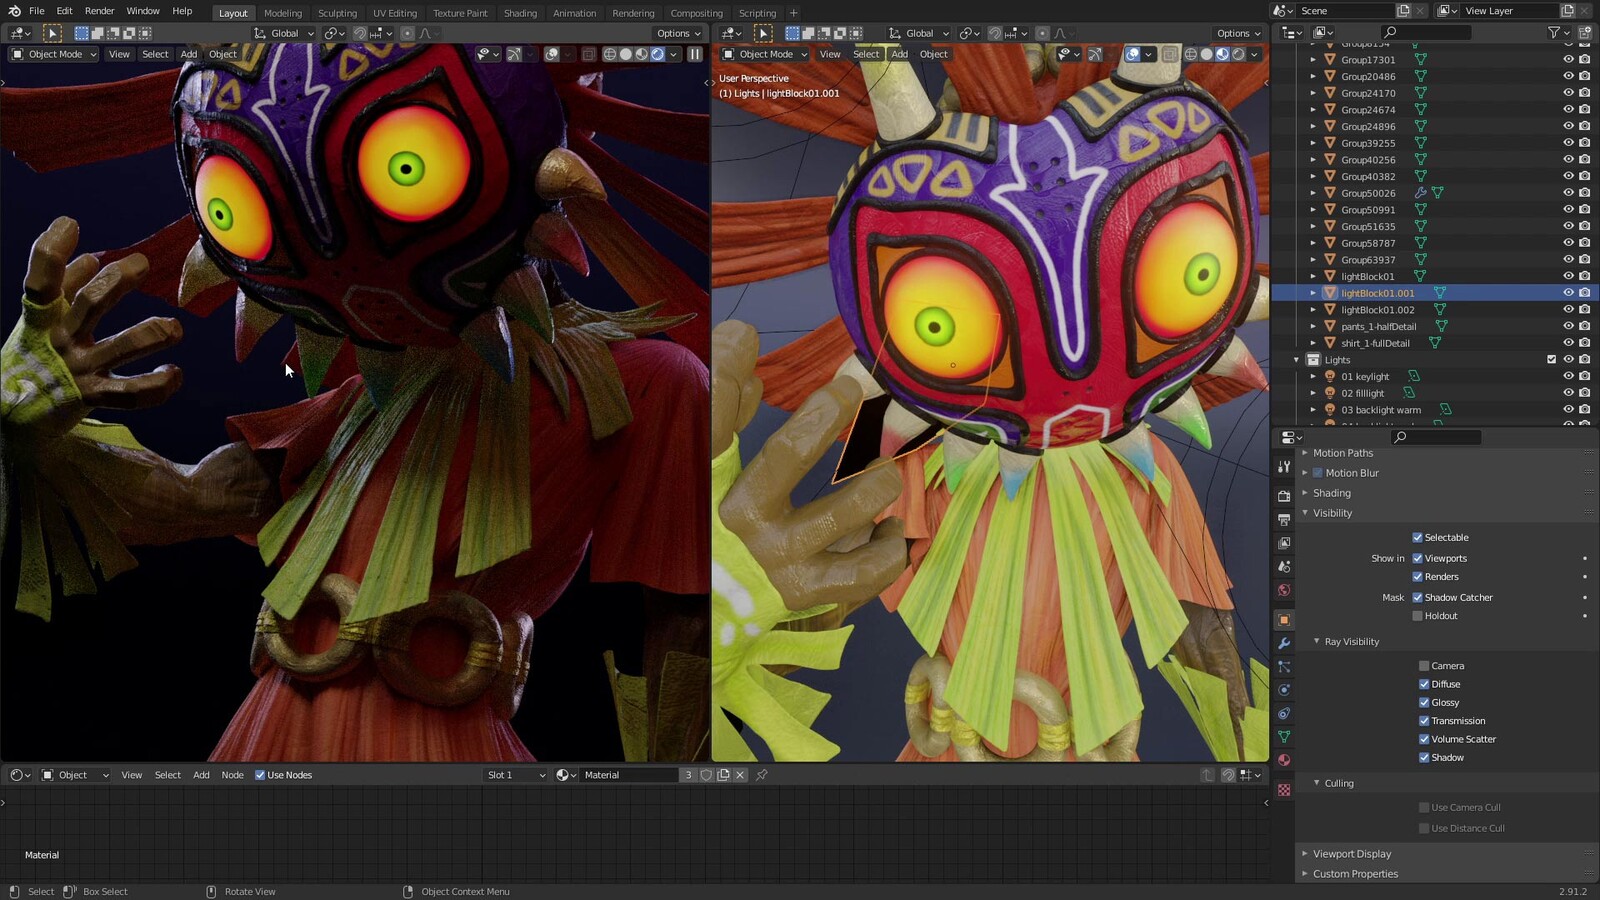Open the Material properties tab icon
Viewport: 1600px width, 900px height.
pos(1284,760)
